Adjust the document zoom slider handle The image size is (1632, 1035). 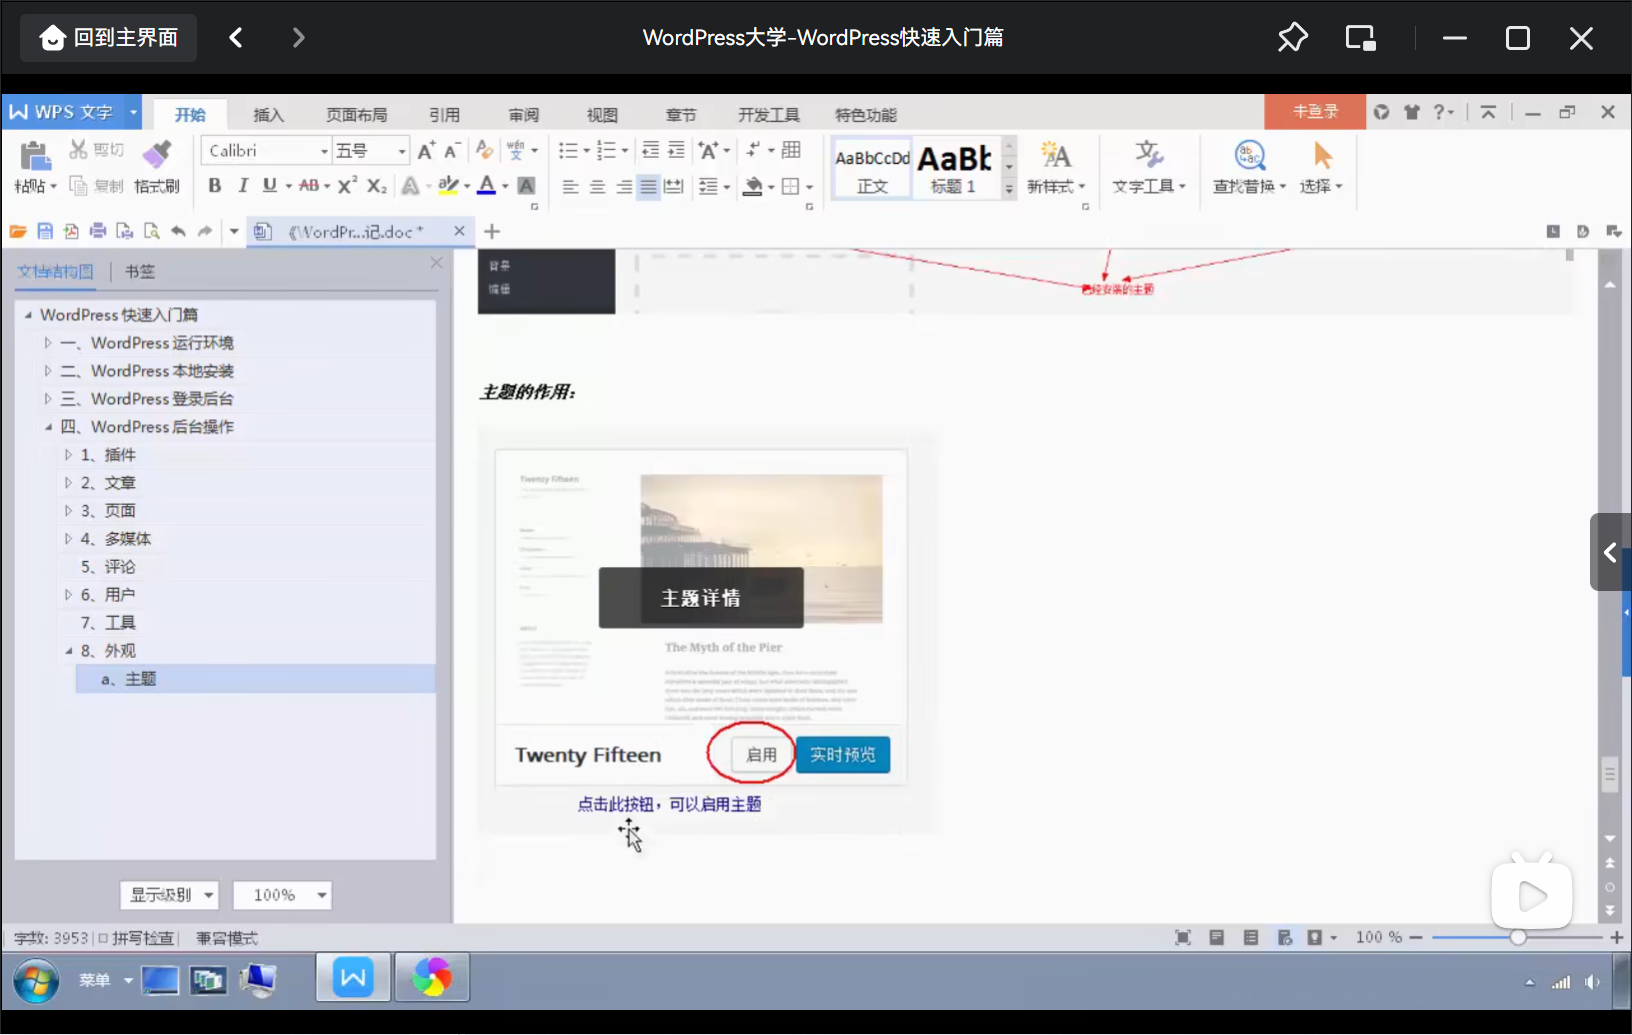pos(1518,937)
